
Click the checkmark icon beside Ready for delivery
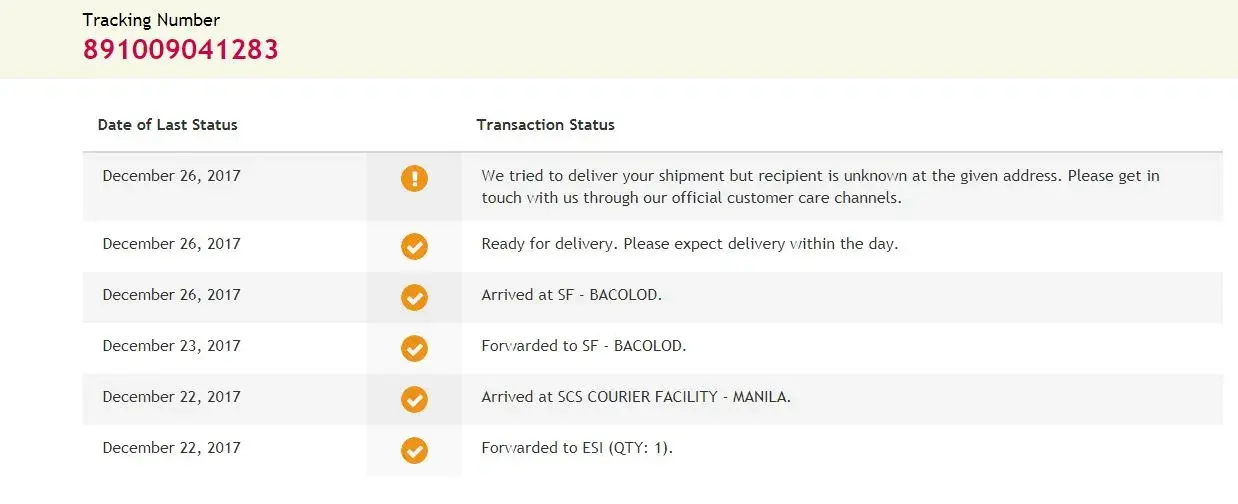tap(414, 246)
